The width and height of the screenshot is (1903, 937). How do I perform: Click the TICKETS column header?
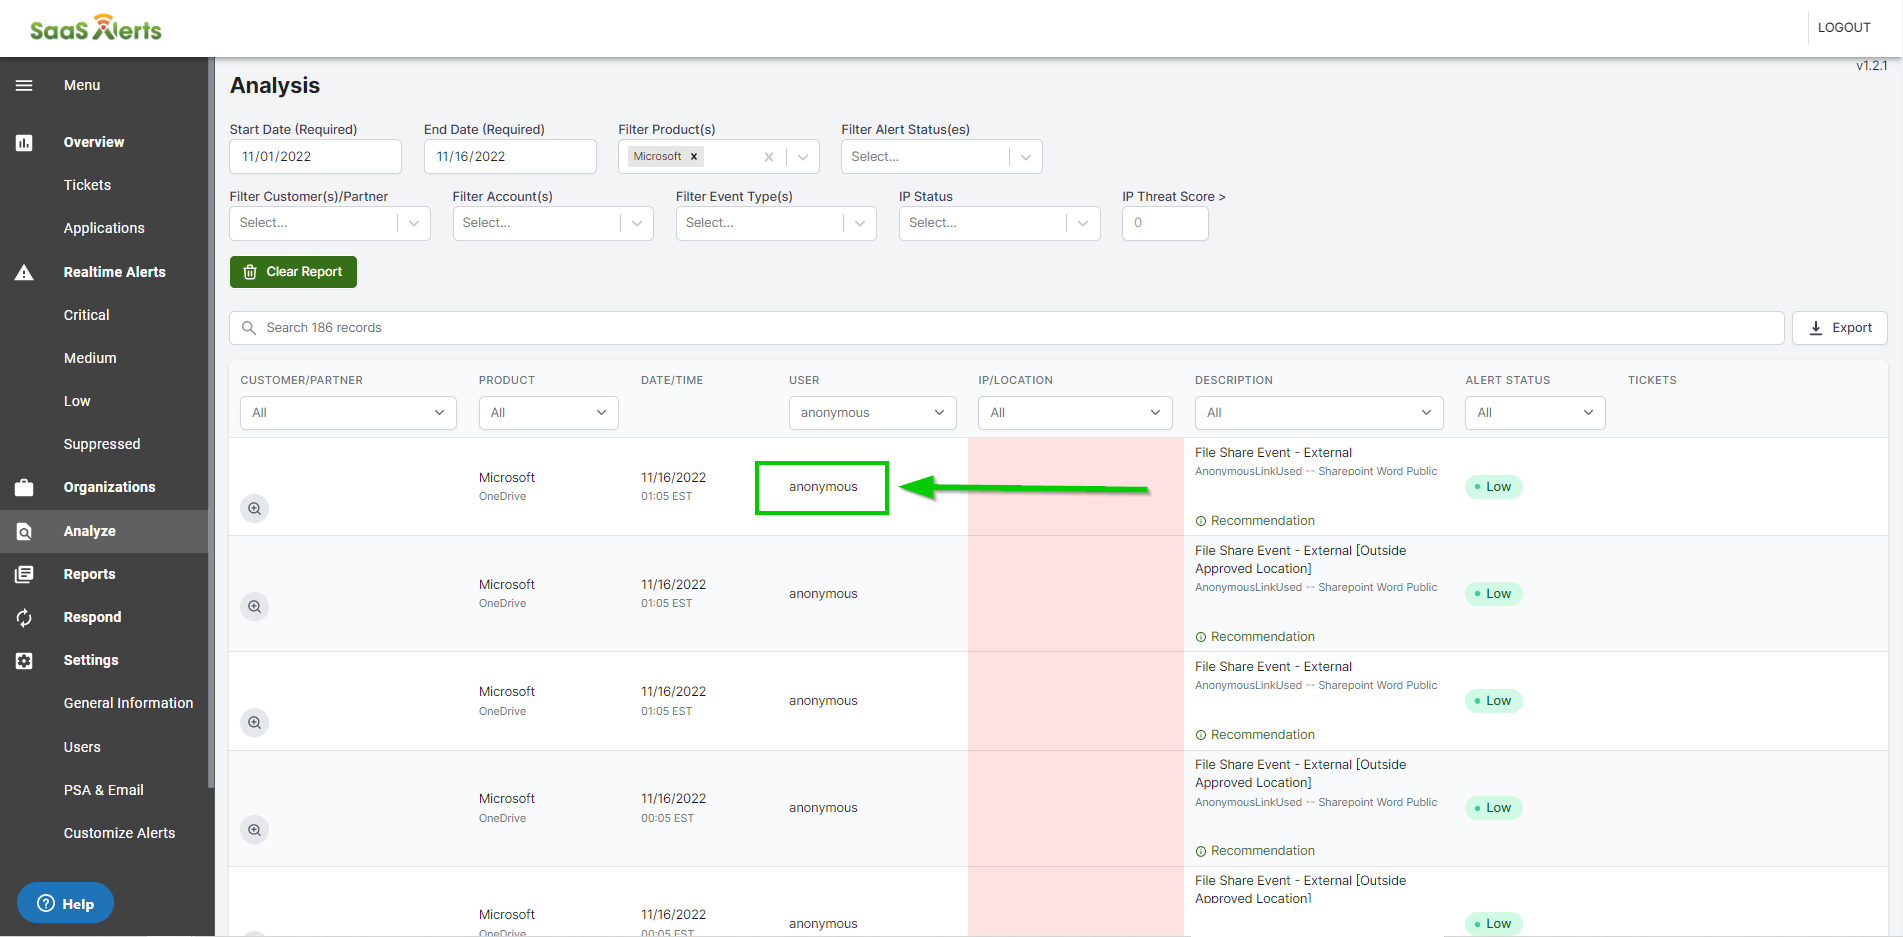click(x=1652, y=381)
